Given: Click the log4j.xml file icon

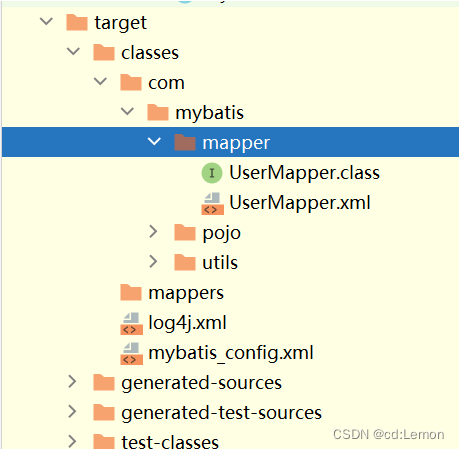Looking at the screenshot, I should click(x=131, y=323).
